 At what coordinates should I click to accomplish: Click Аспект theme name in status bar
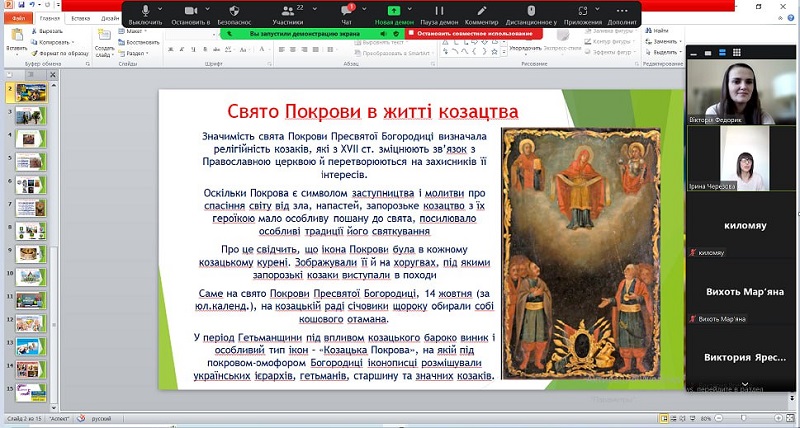coord(60,419)
